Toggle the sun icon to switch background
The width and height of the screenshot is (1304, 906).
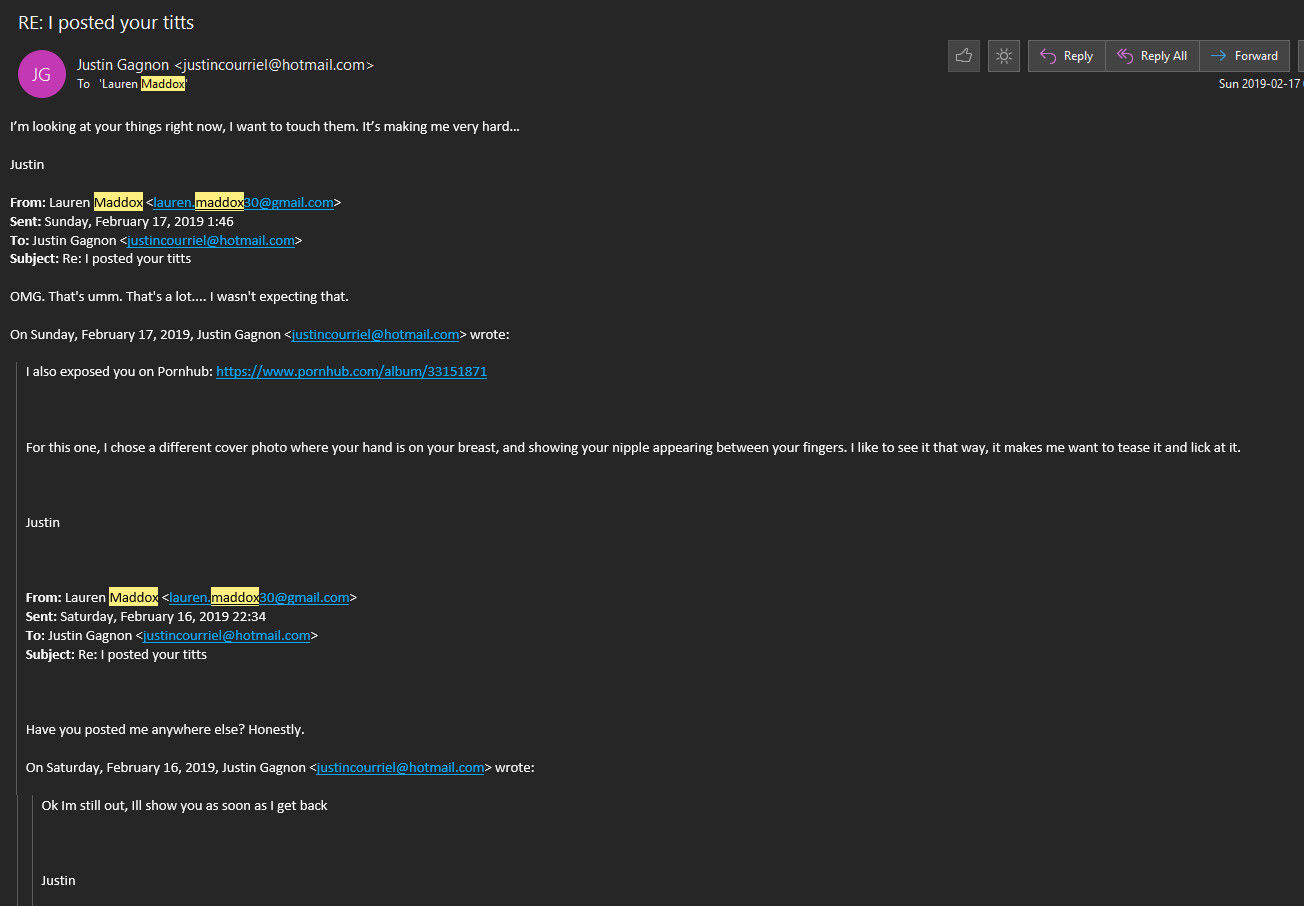[1003, 56]
